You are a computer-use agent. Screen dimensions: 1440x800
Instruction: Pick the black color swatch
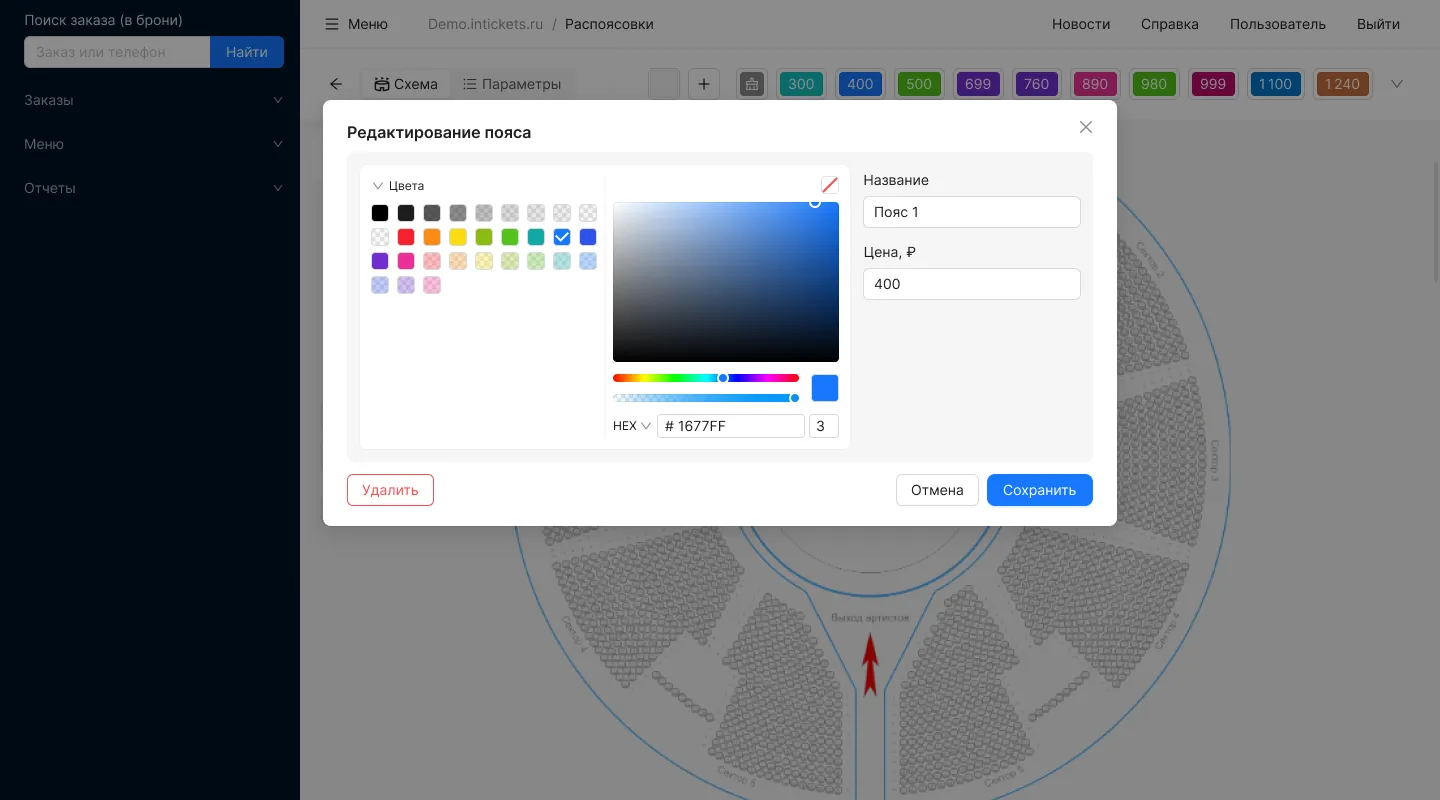380,213
